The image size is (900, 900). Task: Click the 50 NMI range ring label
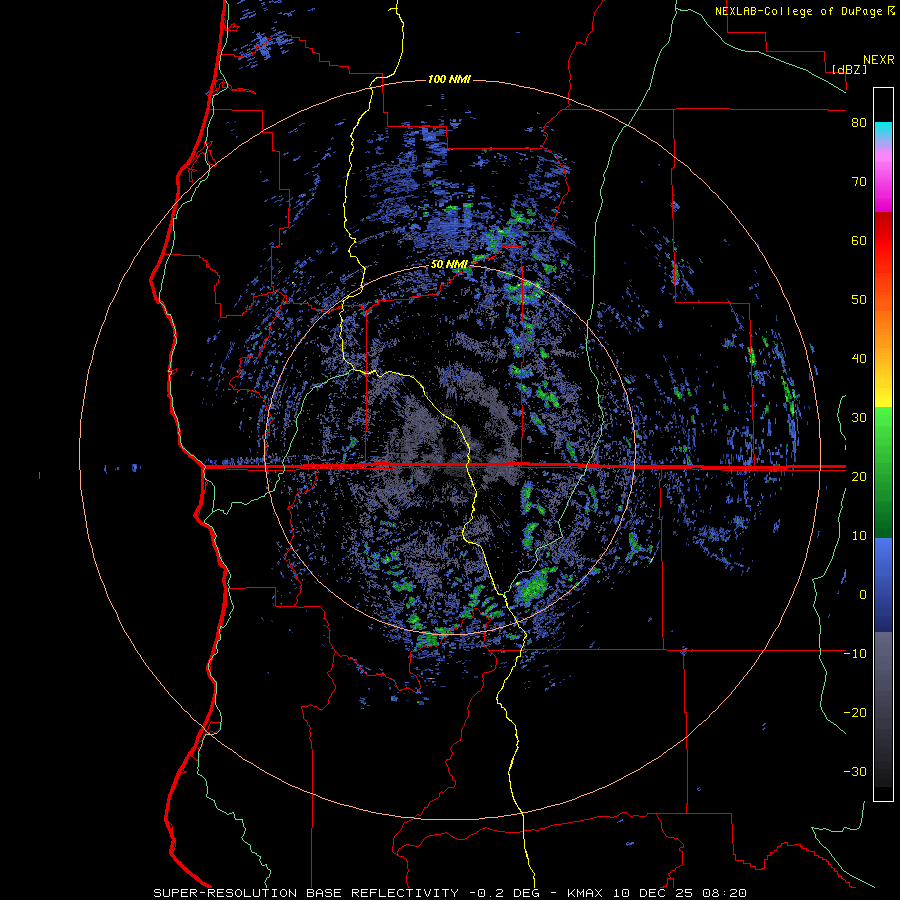pos(449,265)
